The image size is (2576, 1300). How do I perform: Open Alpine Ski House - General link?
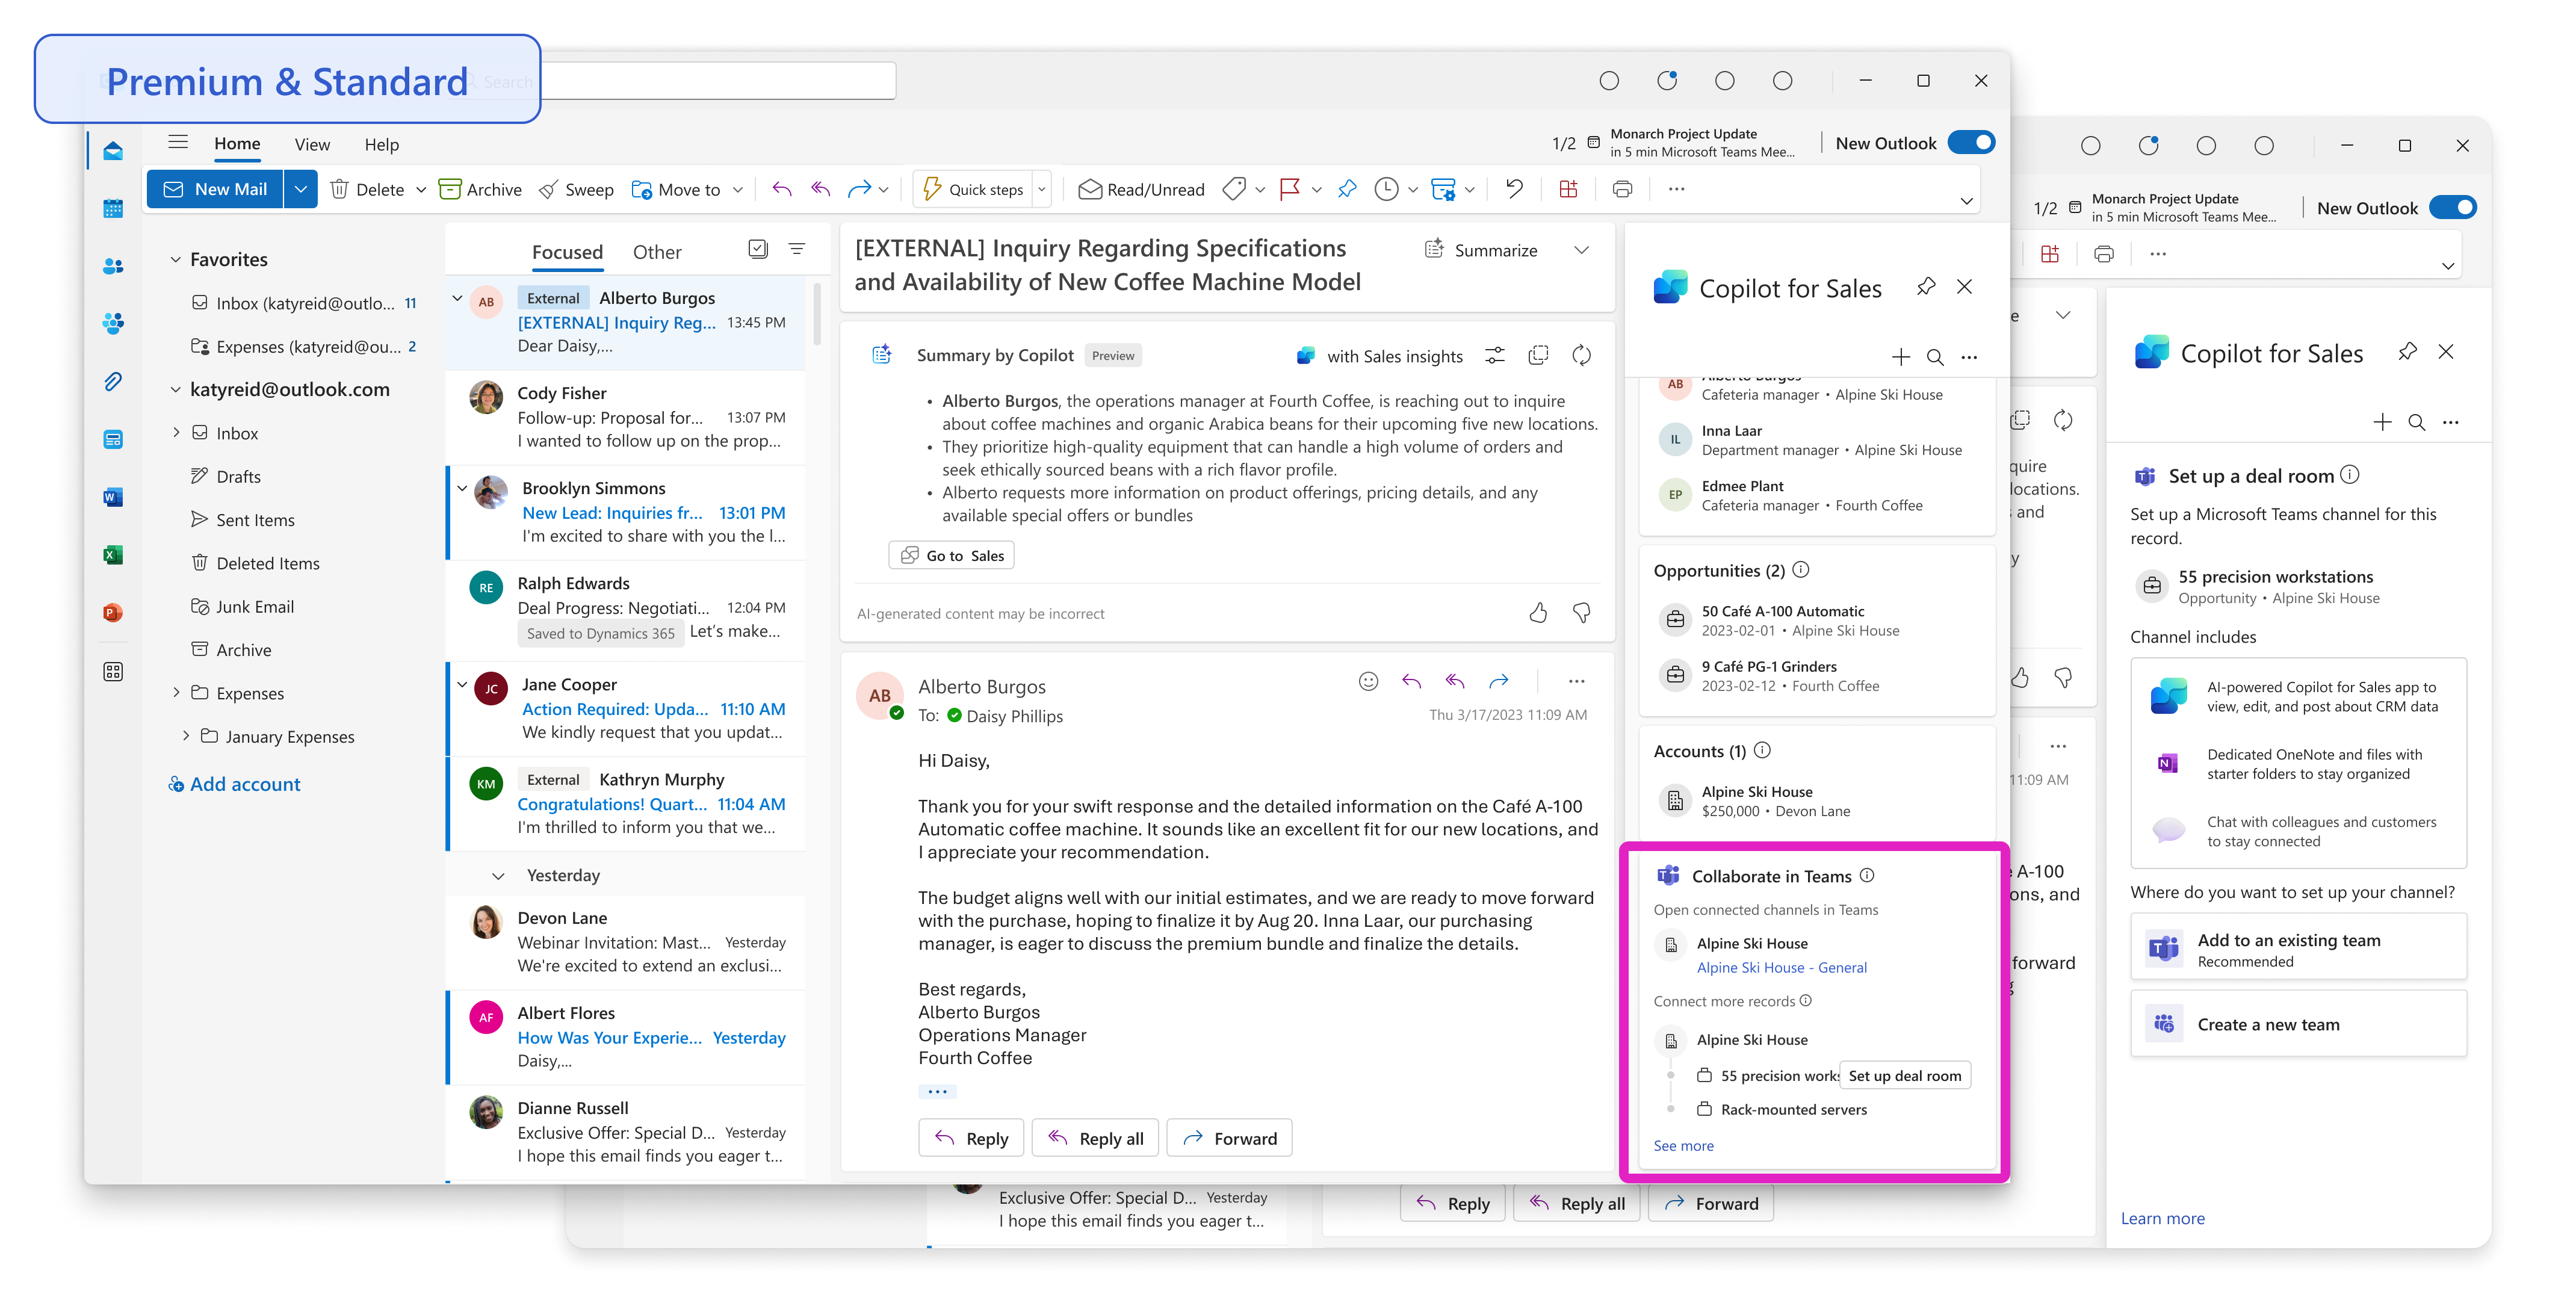[1781, 968]
